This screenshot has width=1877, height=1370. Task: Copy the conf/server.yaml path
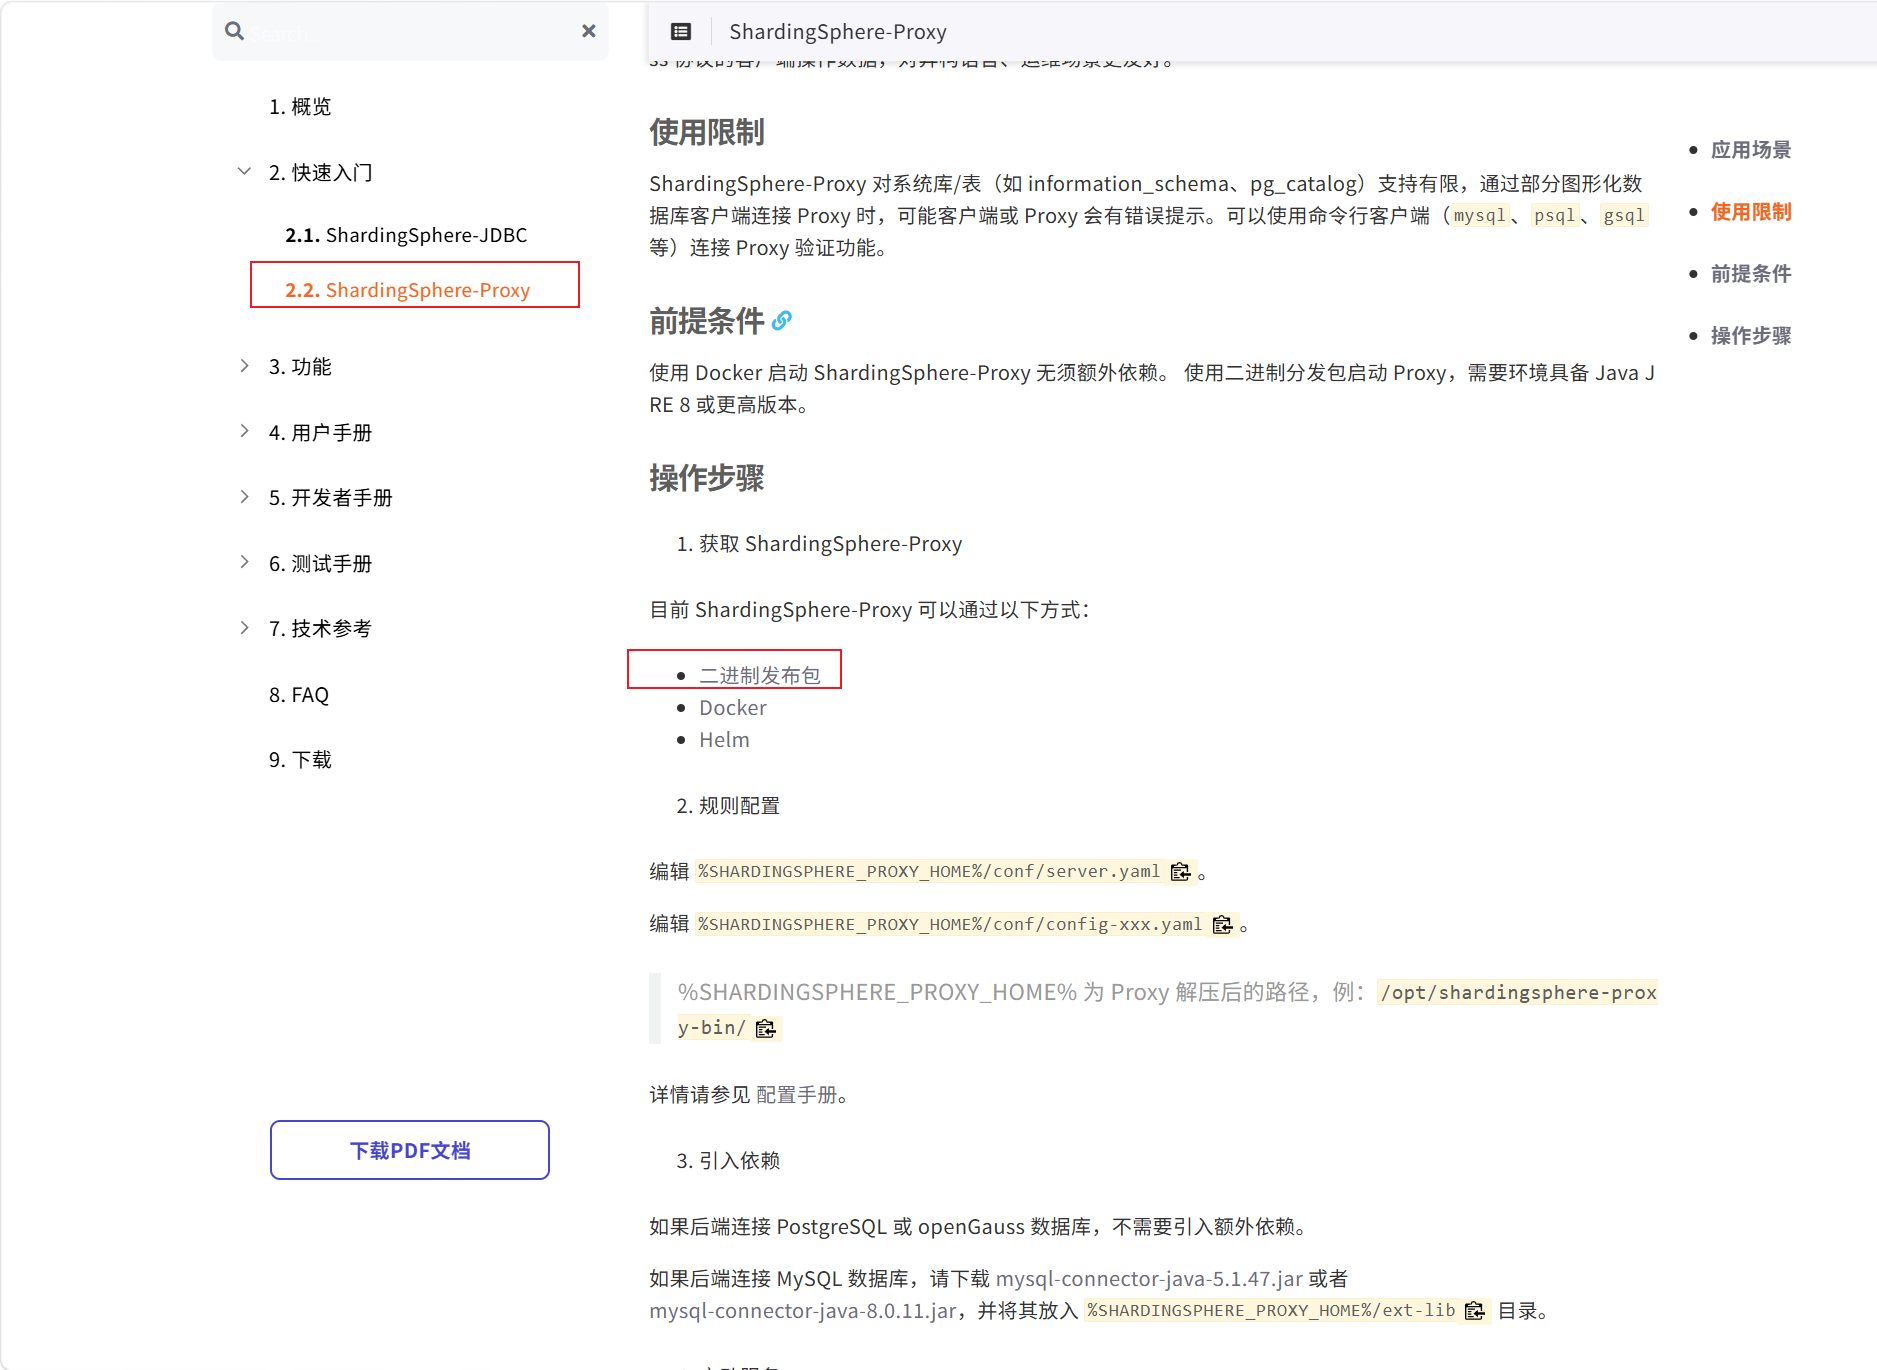click(1181, 872)
